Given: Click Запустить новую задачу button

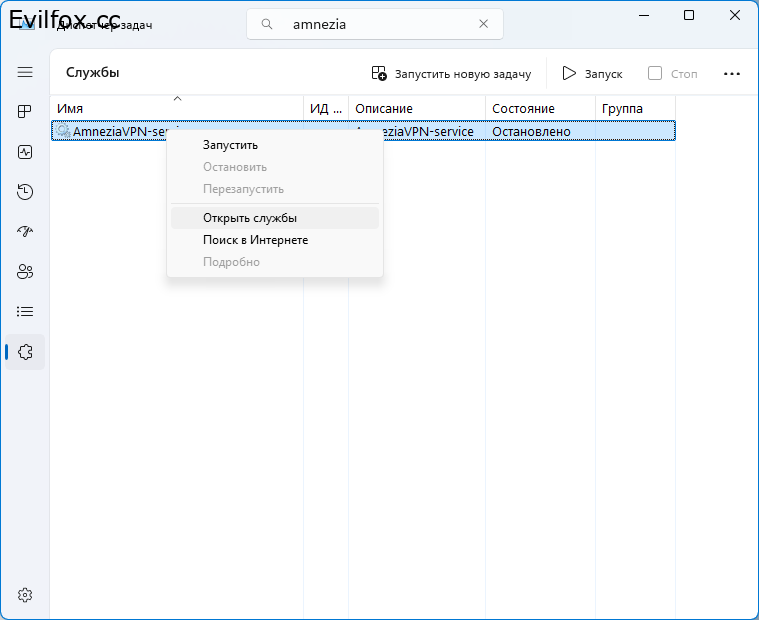Looking at the screenshot, I should pyautogui.click(x=451, y=74).
